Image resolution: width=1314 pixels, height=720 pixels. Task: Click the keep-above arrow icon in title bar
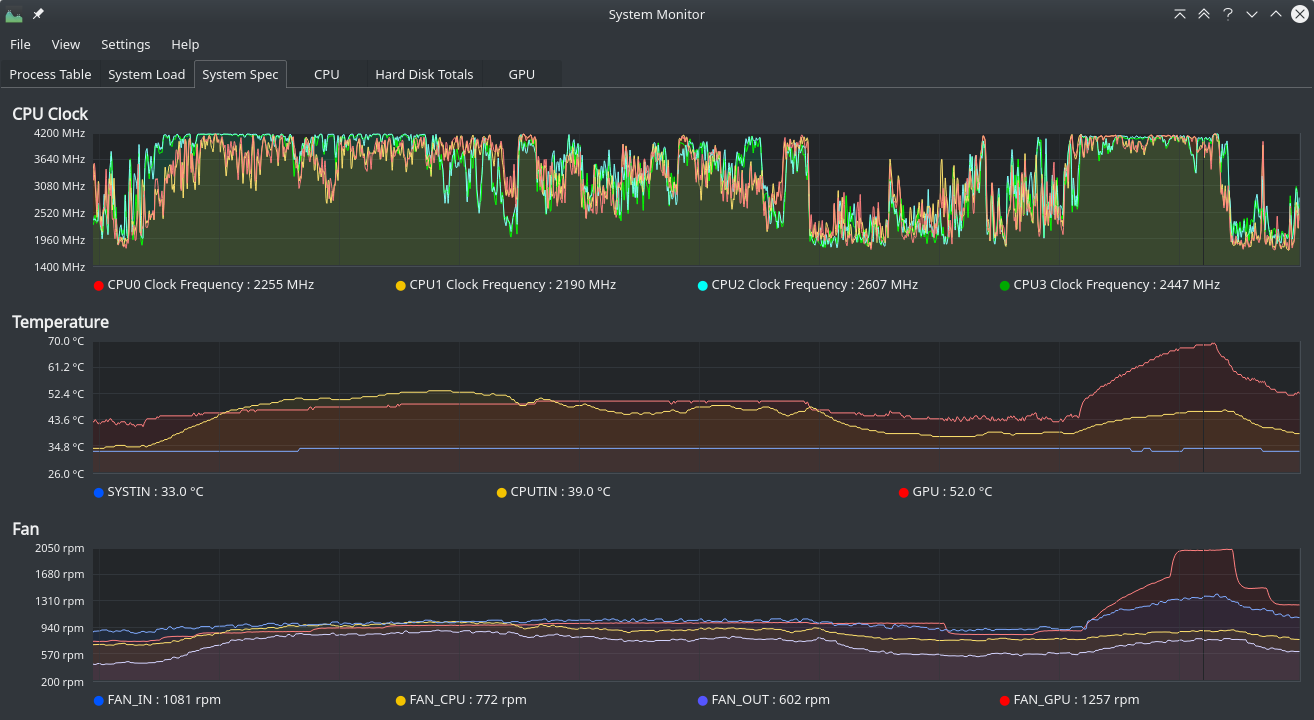tap(1180, 14)
